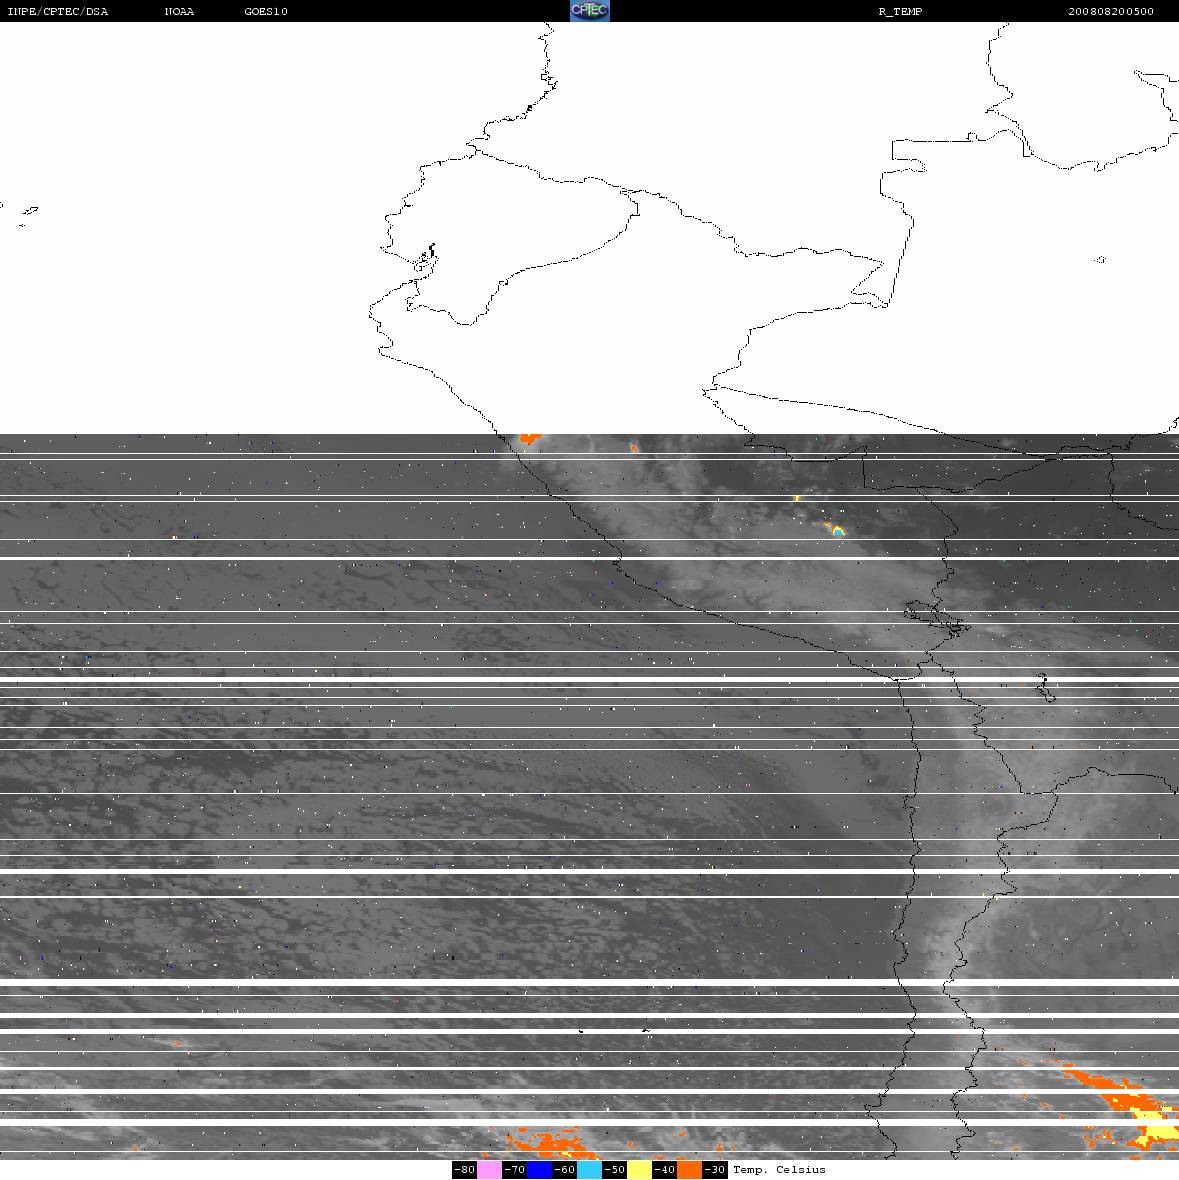This screenshot has height=1180, width=1179.
Task: Click the -60 legend value
Action: click(x=565, y=1169)
